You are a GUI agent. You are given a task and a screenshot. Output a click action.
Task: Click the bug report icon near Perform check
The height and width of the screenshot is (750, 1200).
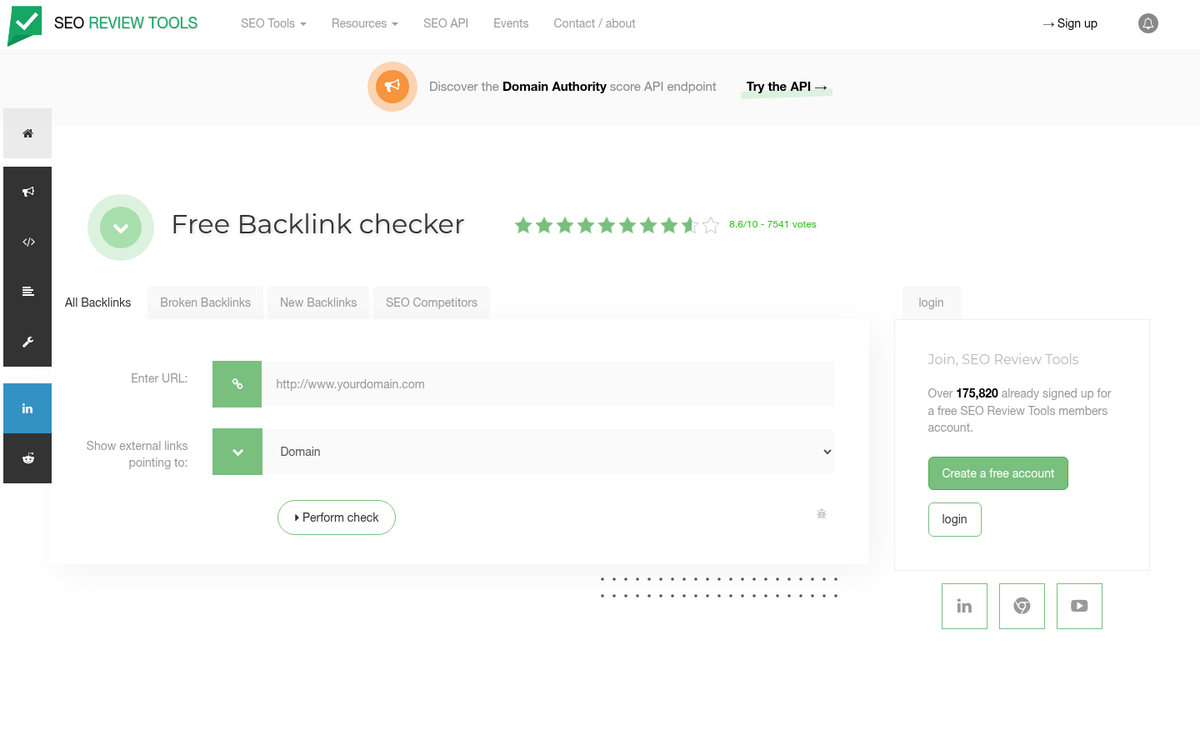click(x=821, y=513)
